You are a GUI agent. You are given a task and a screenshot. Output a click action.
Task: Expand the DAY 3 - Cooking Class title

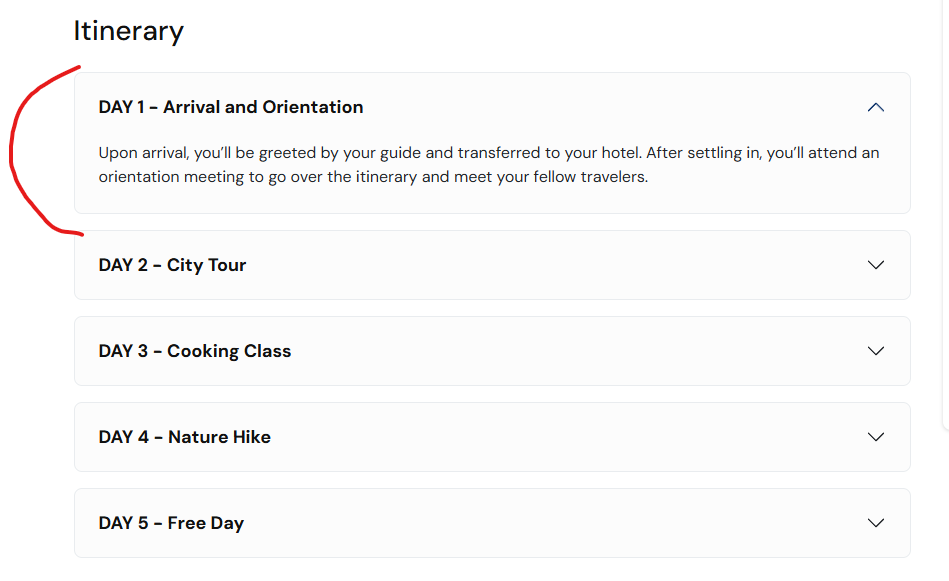195,351
